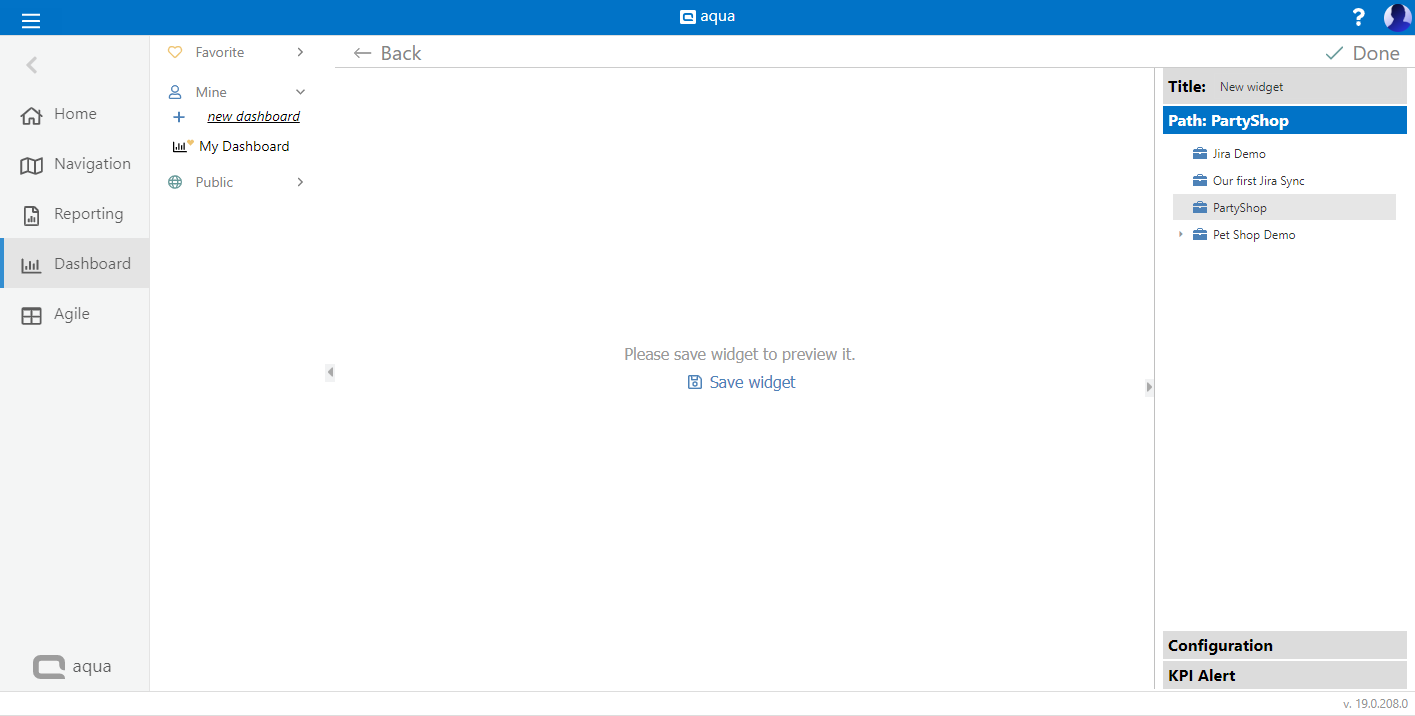
Task: Expand the Public dashboards section
Action: point(300,182)
